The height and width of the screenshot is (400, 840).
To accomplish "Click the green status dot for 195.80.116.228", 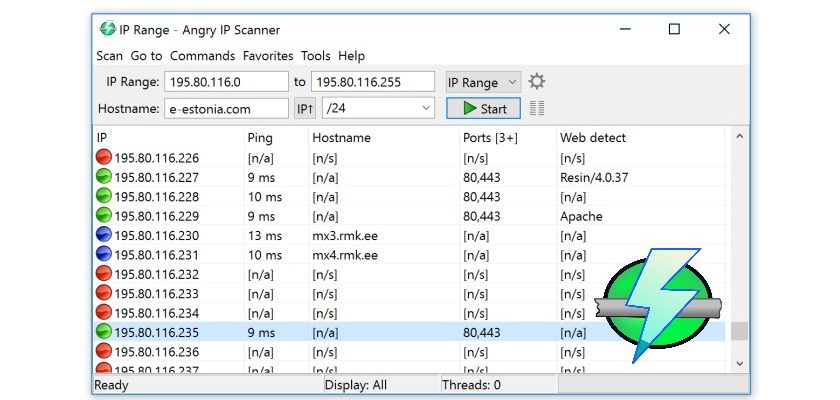I will tap(103, 196).
